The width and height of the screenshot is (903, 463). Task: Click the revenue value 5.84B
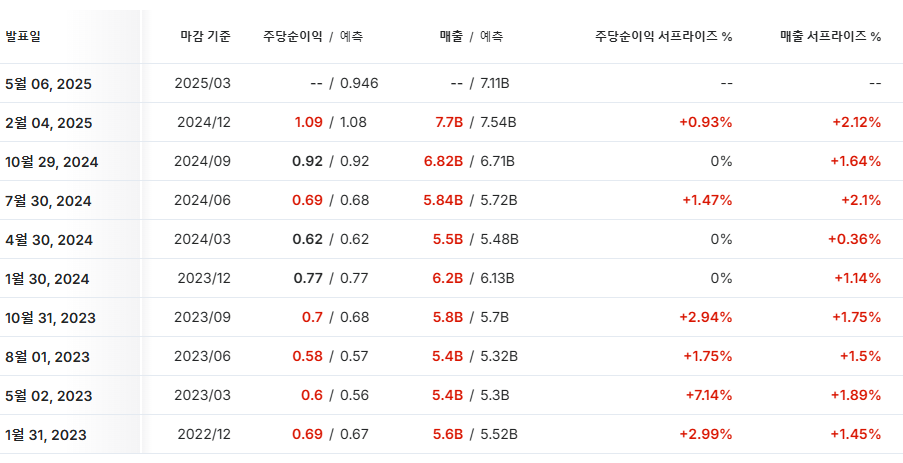click(x=443, y=200)
